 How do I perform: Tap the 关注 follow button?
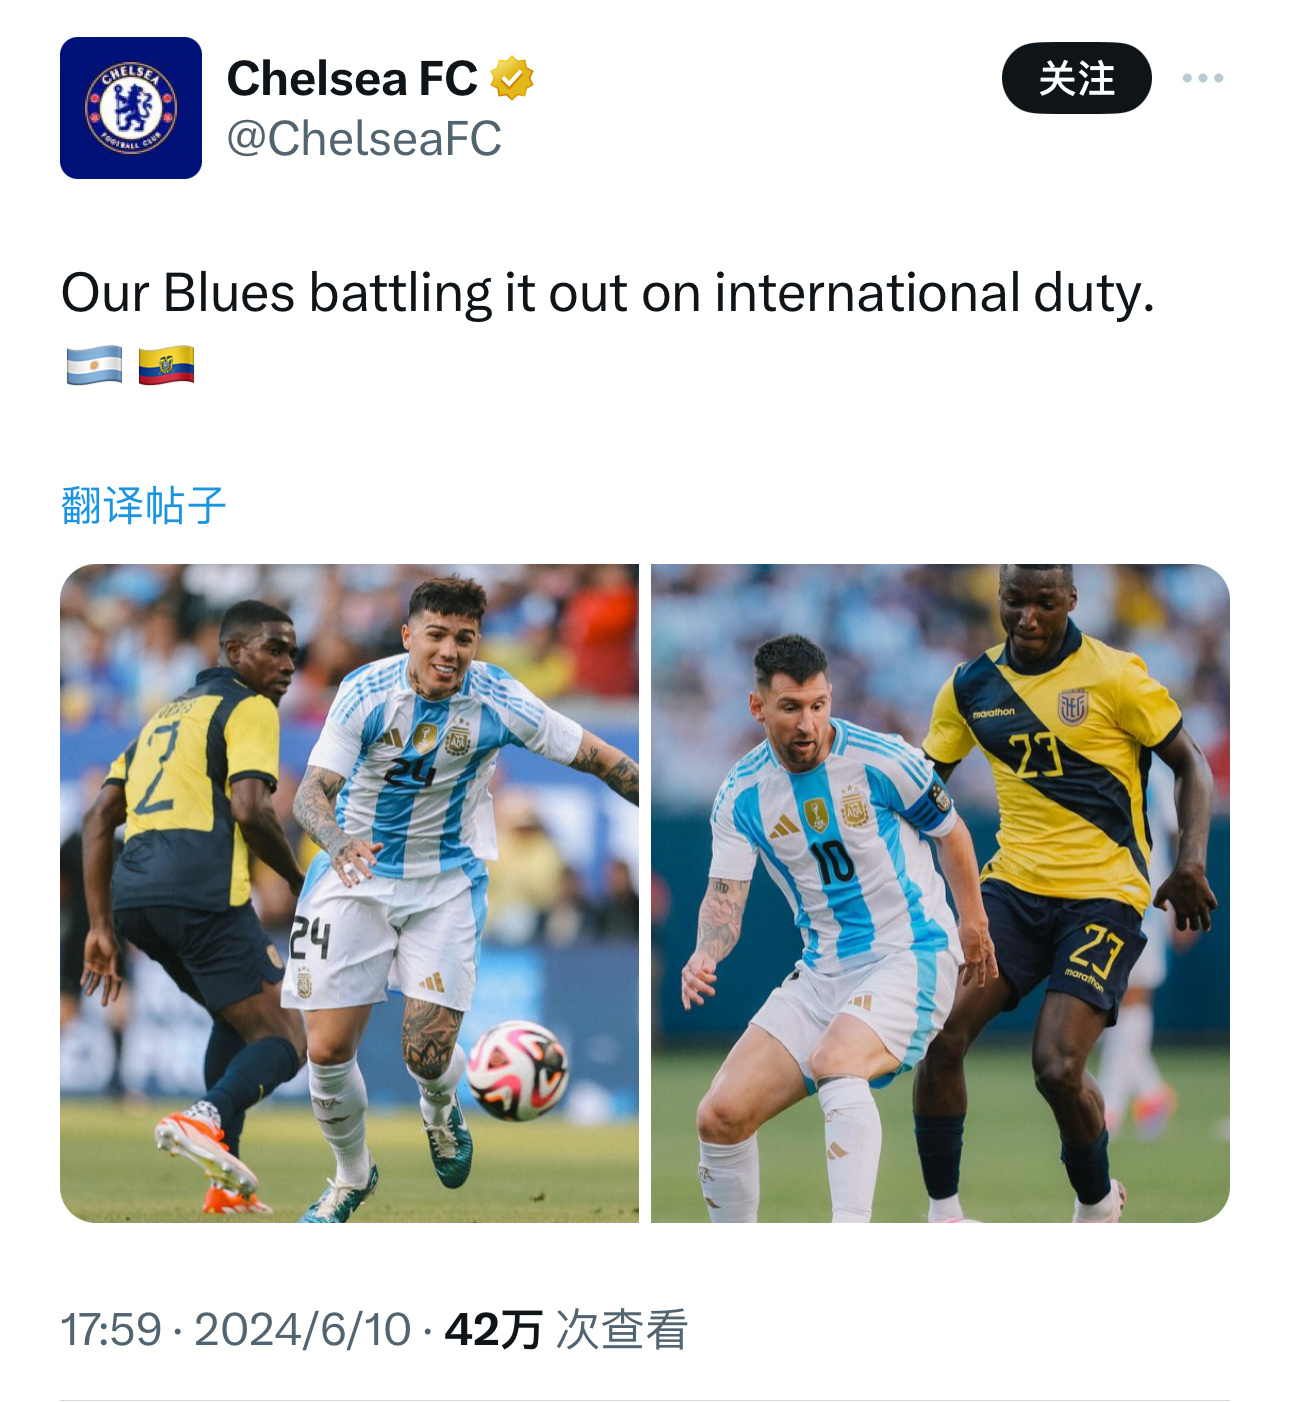1076,78
